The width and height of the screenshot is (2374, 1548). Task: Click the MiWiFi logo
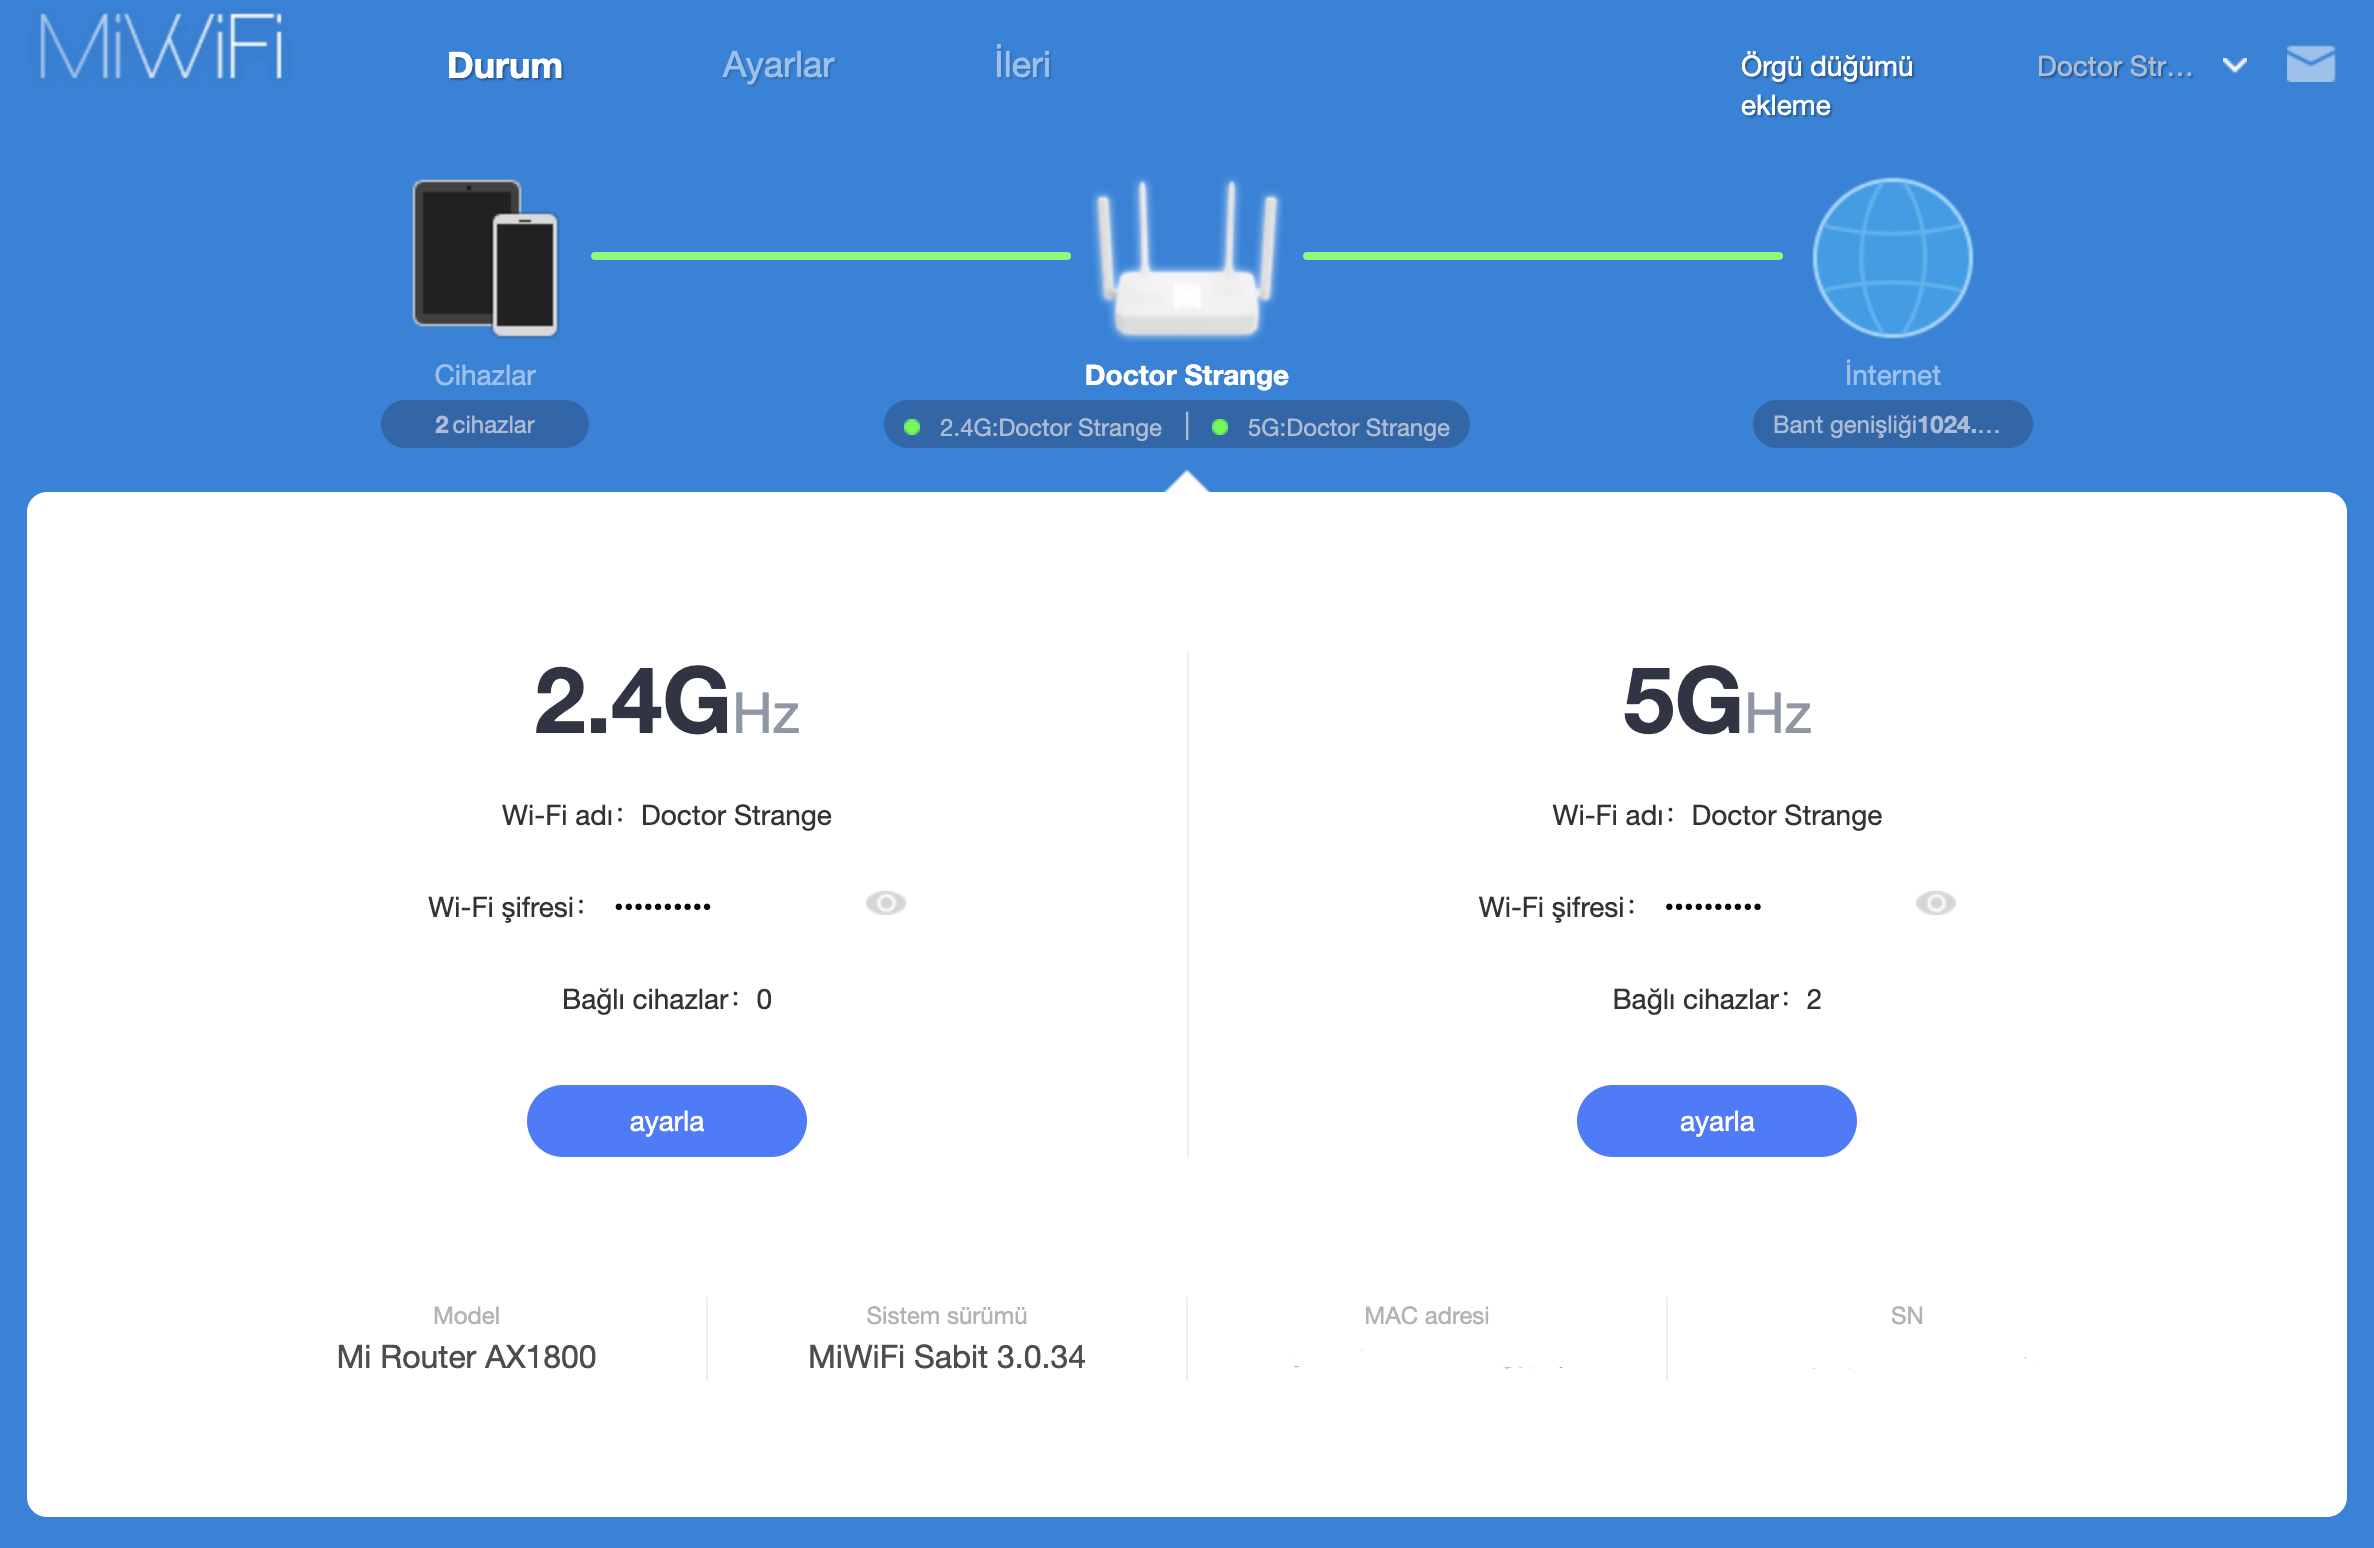[161, 47]
